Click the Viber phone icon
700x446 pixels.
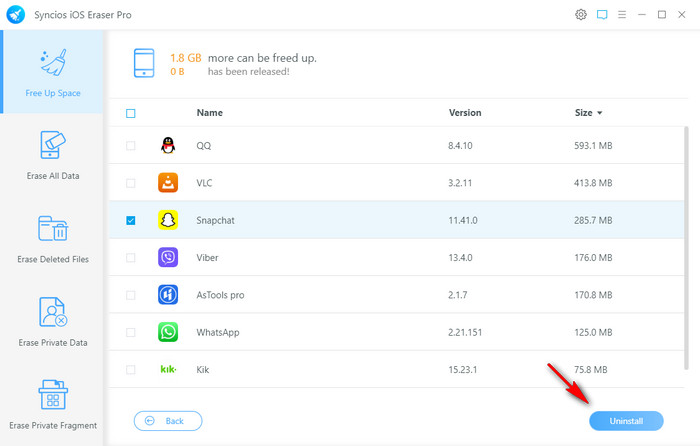[x=168, y=258]
